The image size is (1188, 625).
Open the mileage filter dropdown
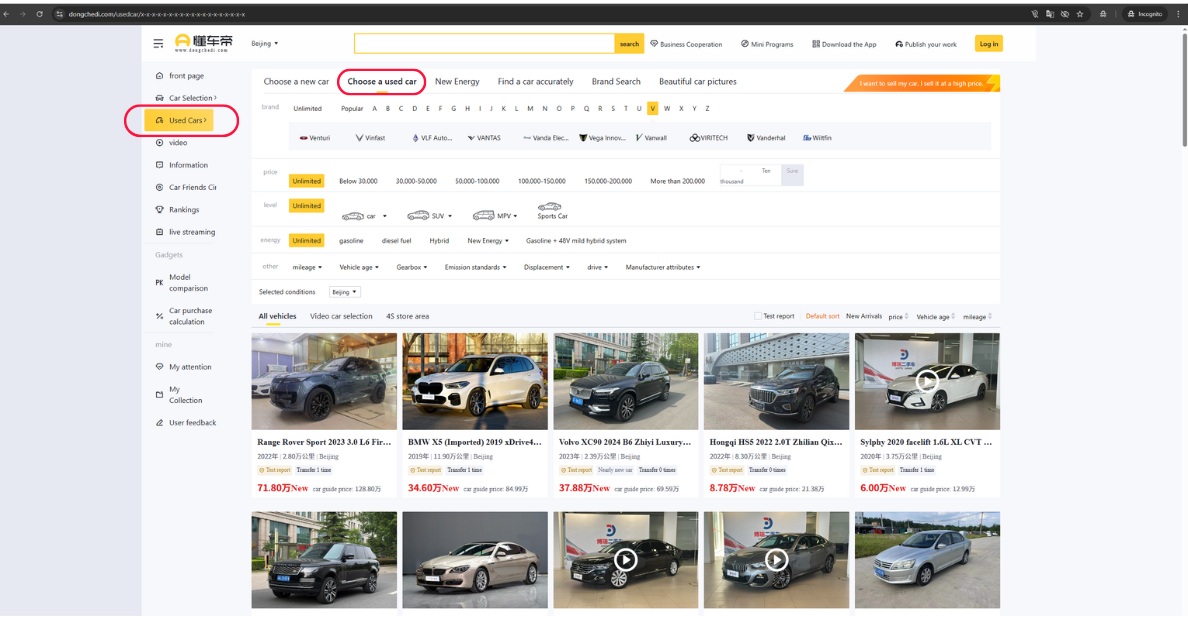(307, 267)
